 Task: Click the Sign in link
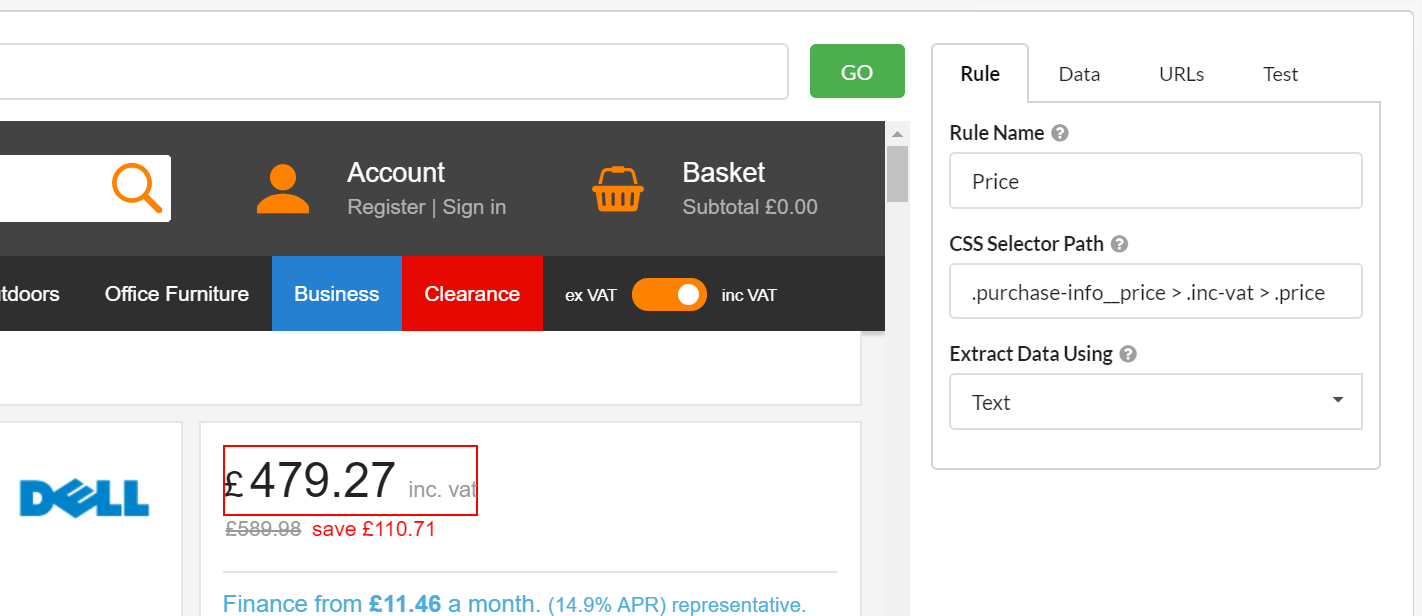click(x=474, y=207)
